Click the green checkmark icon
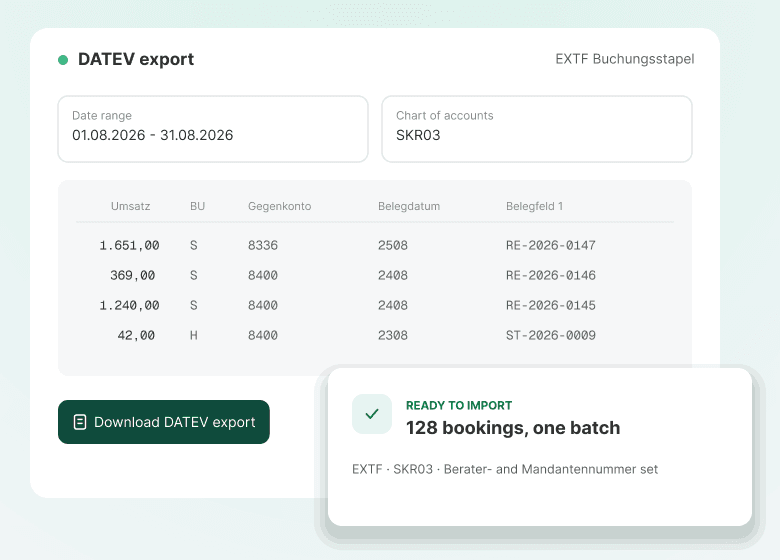 coord(372,414)
